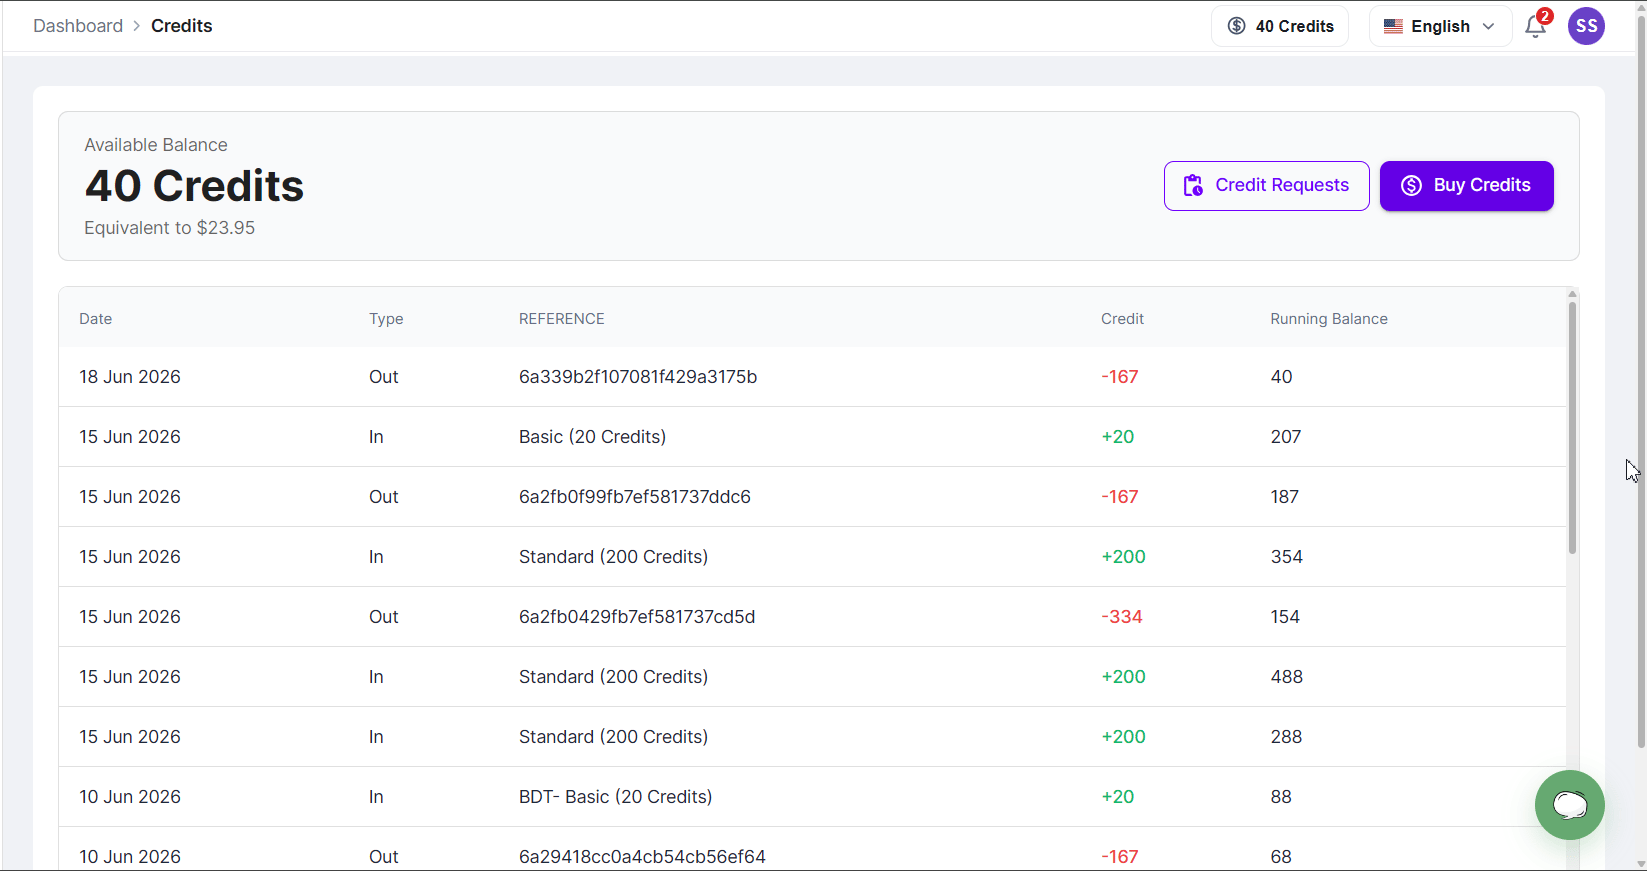1647x871 pixels.
Task: Select reference 6a2fb0f99fb7ef581737ddc6
Action: pyautogui.click(x=635, y=497)
